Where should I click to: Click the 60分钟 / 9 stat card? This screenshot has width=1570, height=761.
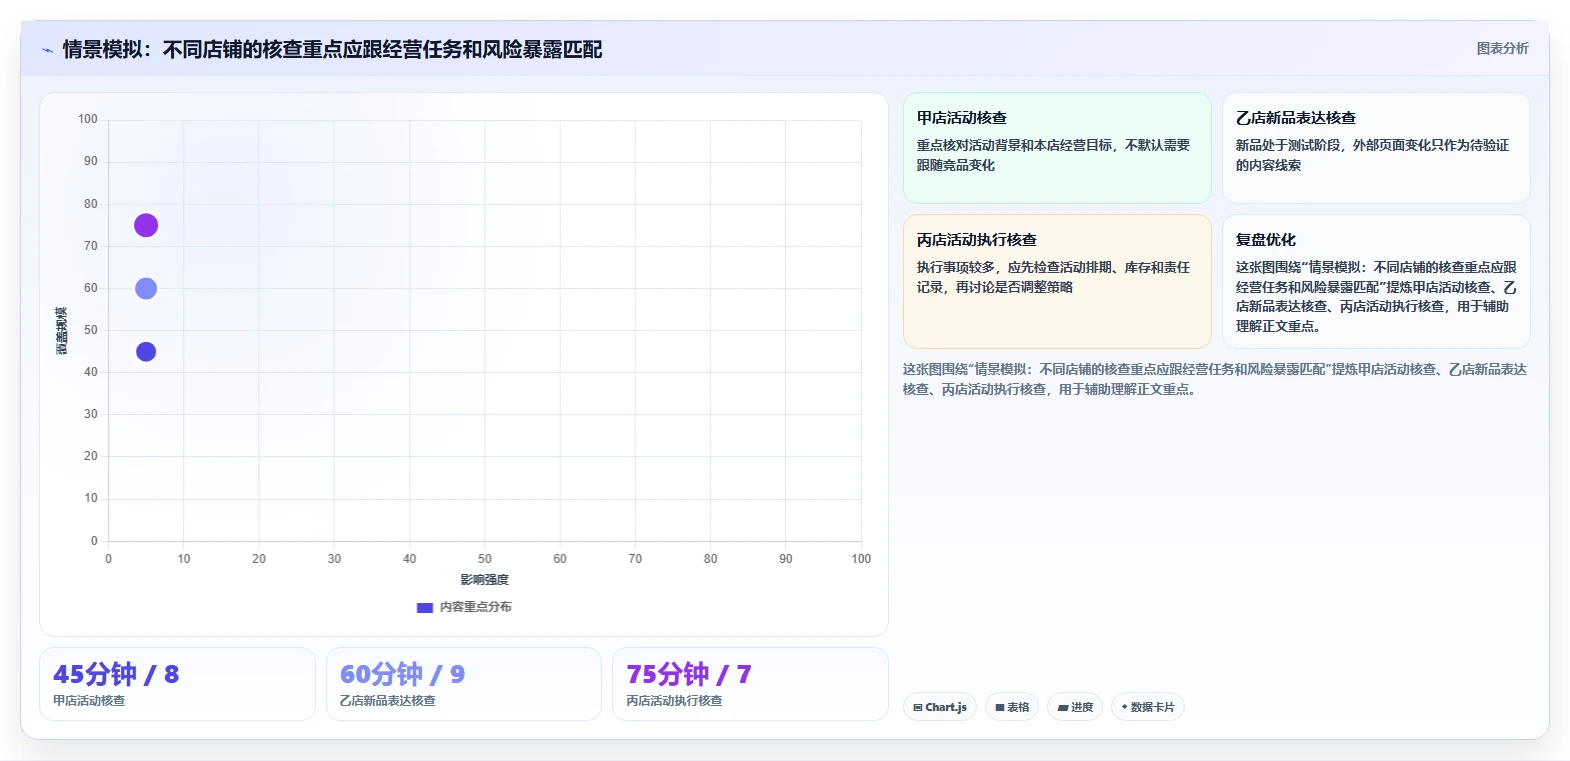tap(464, 684)
